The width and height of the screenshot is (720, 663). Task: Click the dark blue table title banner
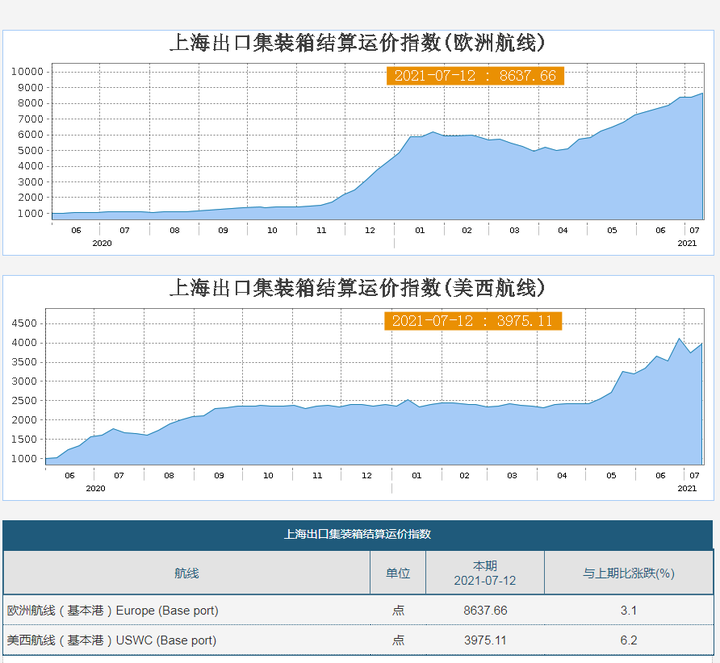click(x=358, y=534)
